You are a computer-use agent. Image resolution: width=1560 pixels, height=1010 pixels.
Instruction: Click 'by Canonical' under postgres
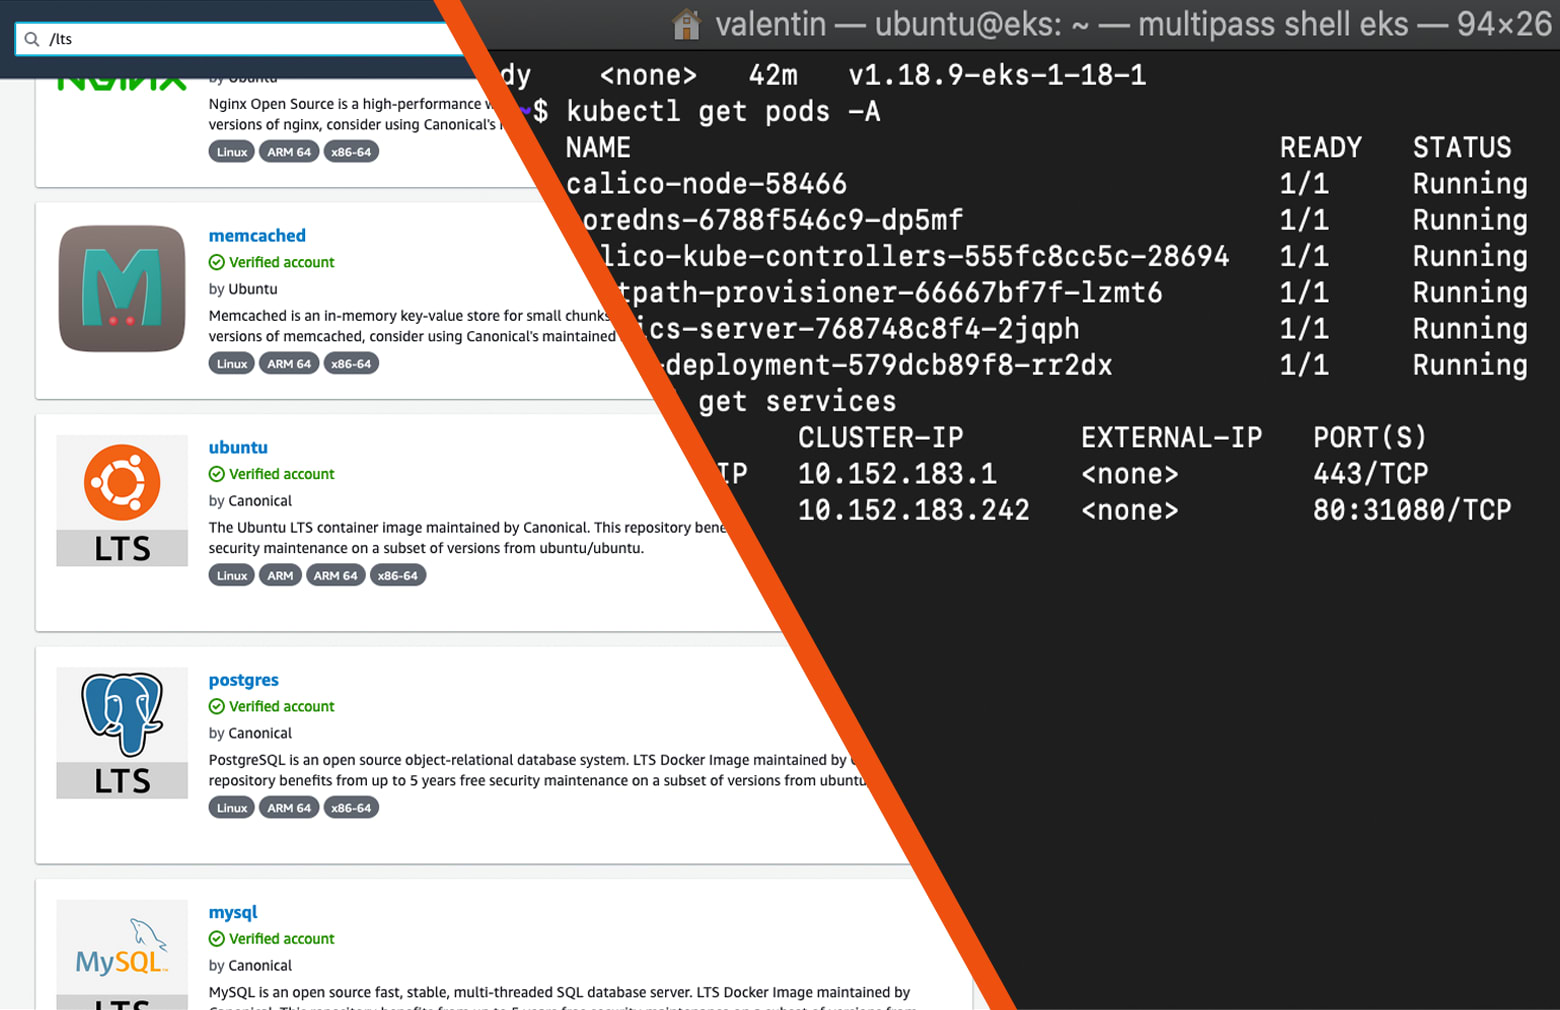click(250, 733)
